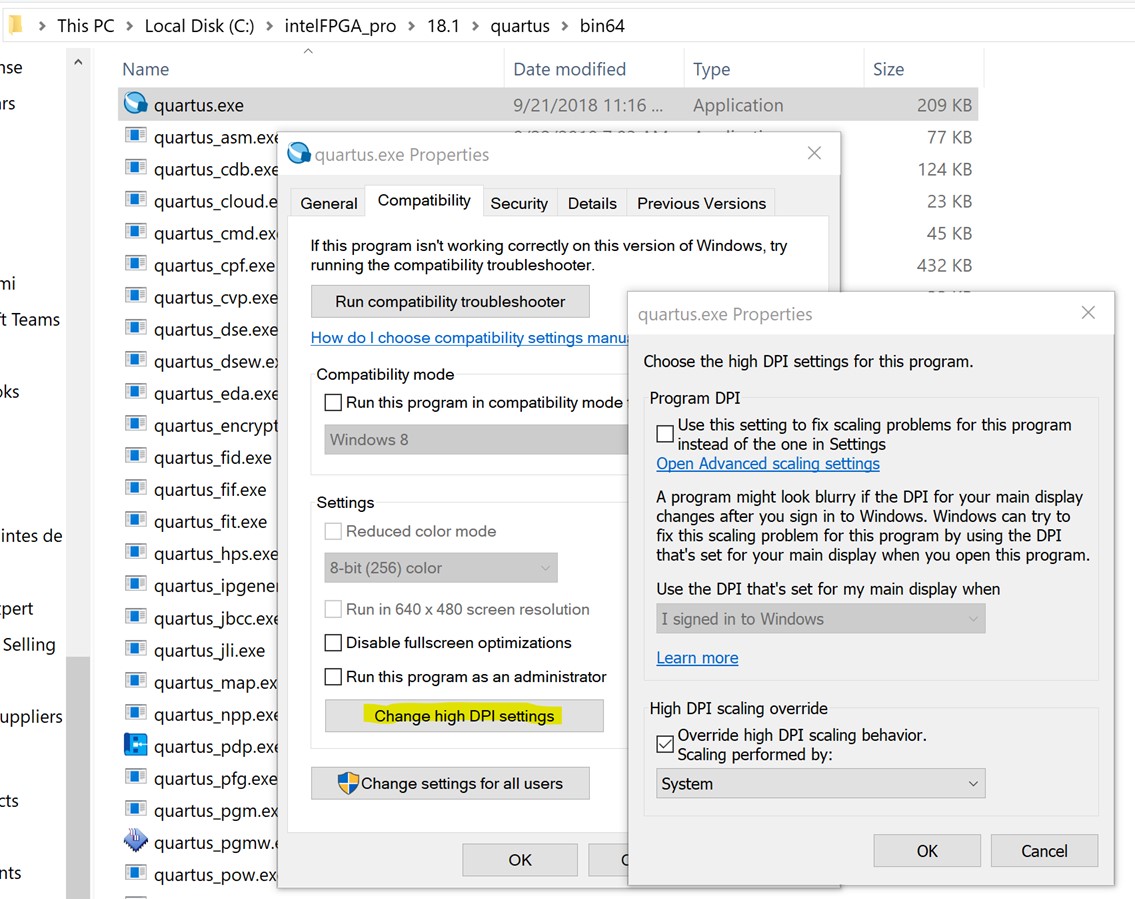Click the quartus_dse.exe file icon
This screenshot has height=899, width=1135.
(x=135, y=328)
